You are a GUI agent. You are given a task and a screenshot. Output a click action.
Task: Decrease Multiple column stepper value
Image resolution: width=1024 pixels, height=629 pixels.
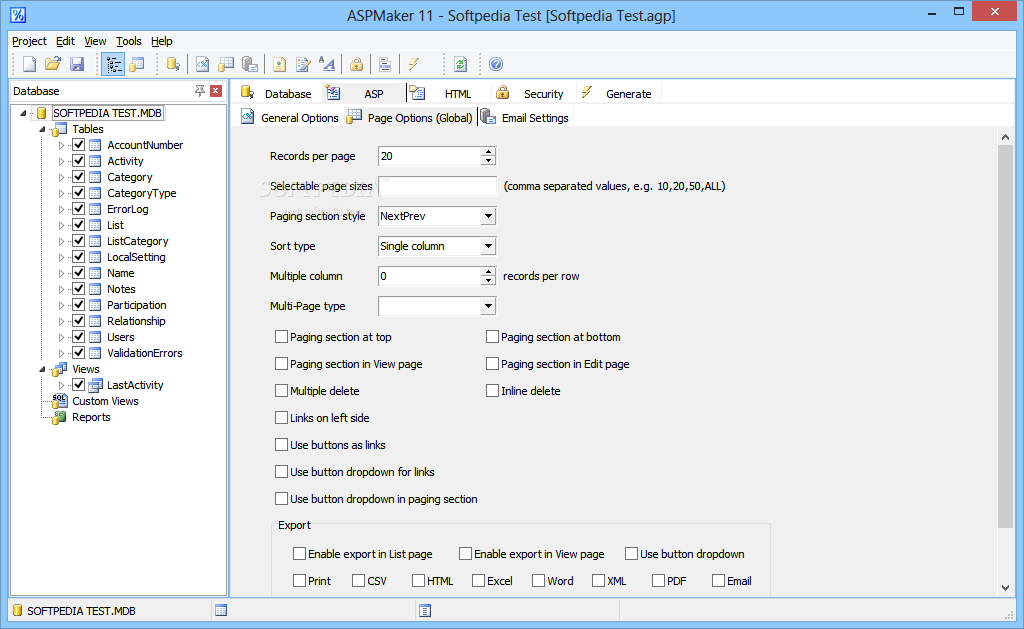coord(488,281)
